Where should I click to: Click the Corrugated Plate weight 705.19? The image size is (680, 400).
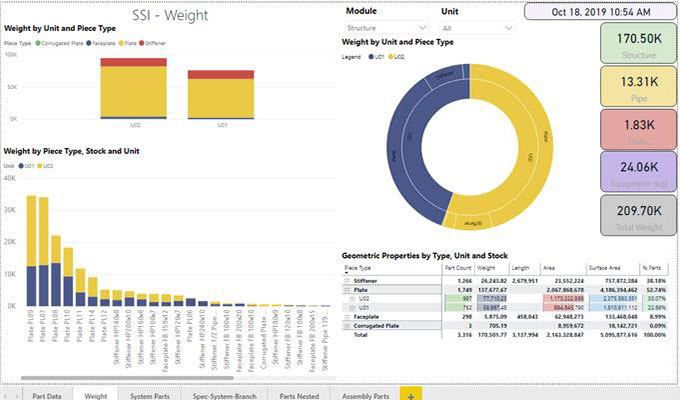pyautogui.click(x=497, y=326)
